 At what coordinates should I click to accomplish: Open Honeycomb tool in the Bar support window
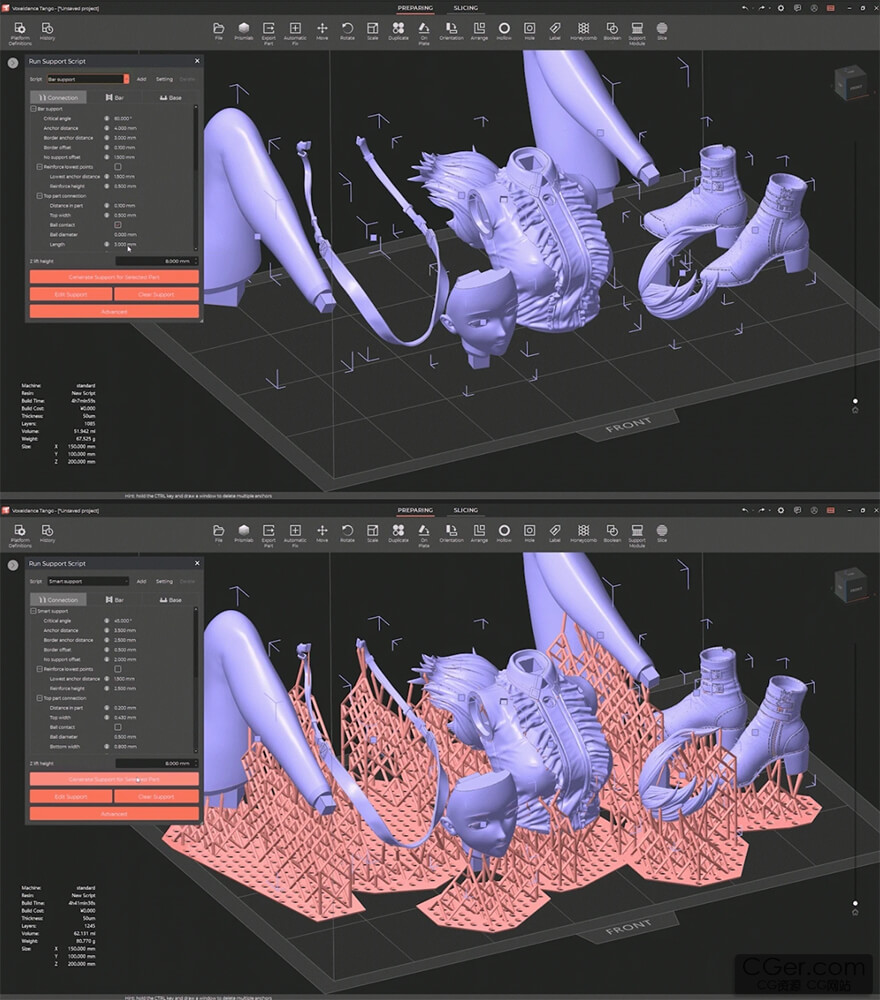[583, 31]
